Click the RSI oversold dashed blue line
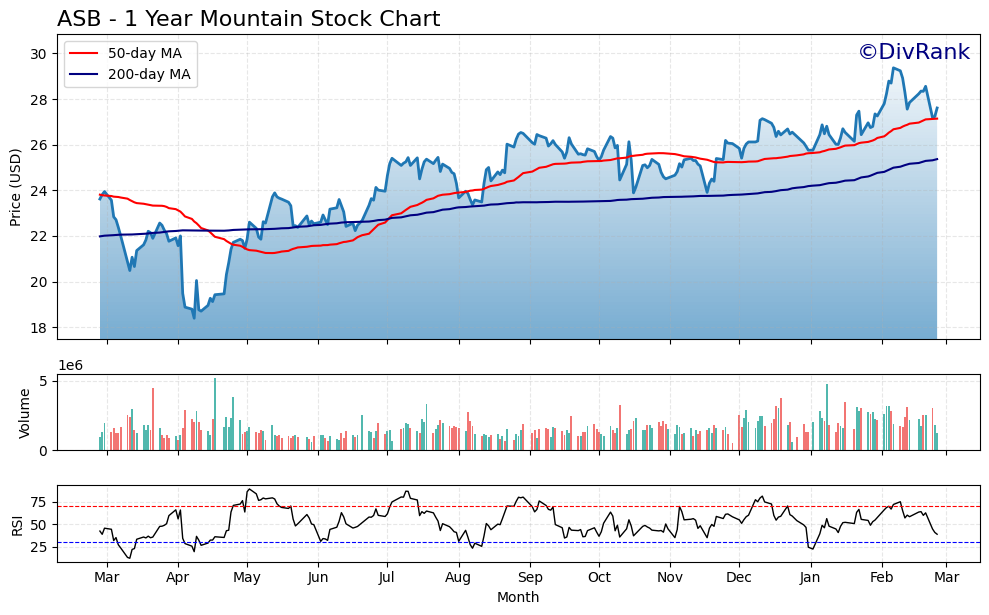Image resolution: width=989 pixels, height=615 pixels. [500, 541]
